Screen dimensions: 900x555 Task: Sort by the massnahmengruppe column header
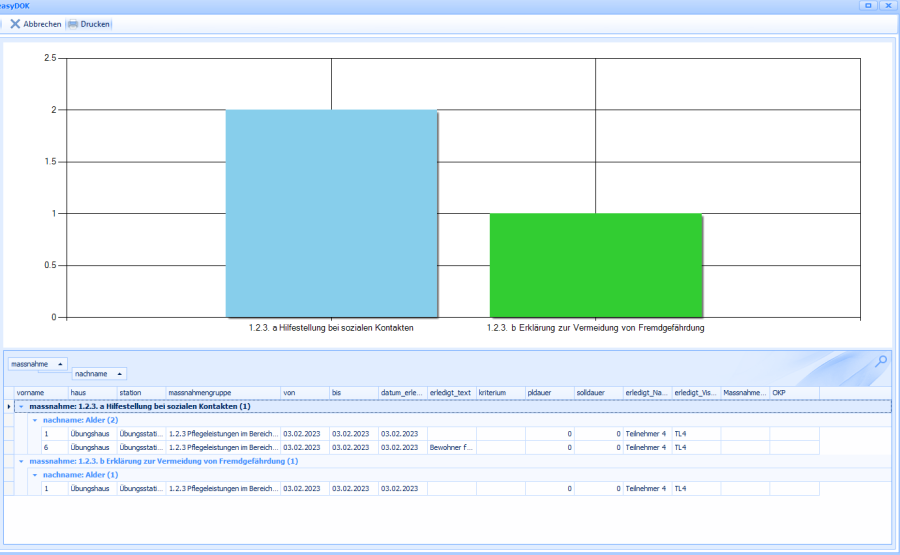[x=220, y=393]
